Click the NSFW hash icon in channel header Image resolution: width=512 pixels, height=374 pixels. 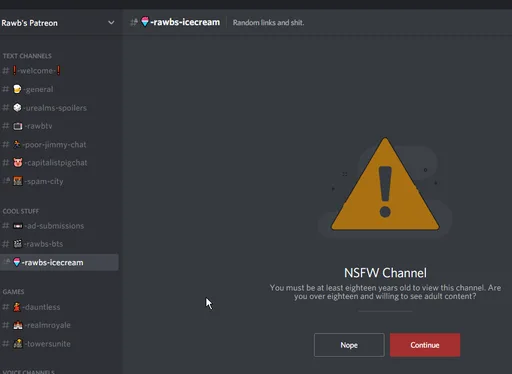pyautogui.click(x=134, y=22)
